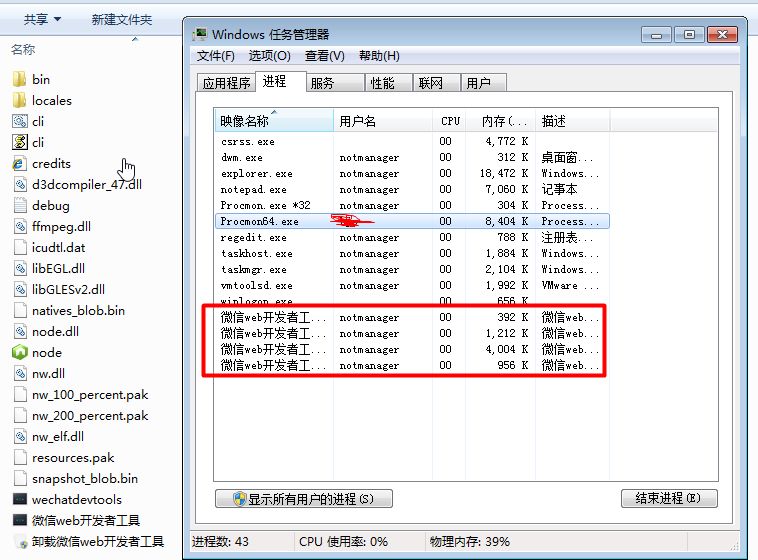
Task: Select the regedit.exe process row
Action: tap(412, 237)
